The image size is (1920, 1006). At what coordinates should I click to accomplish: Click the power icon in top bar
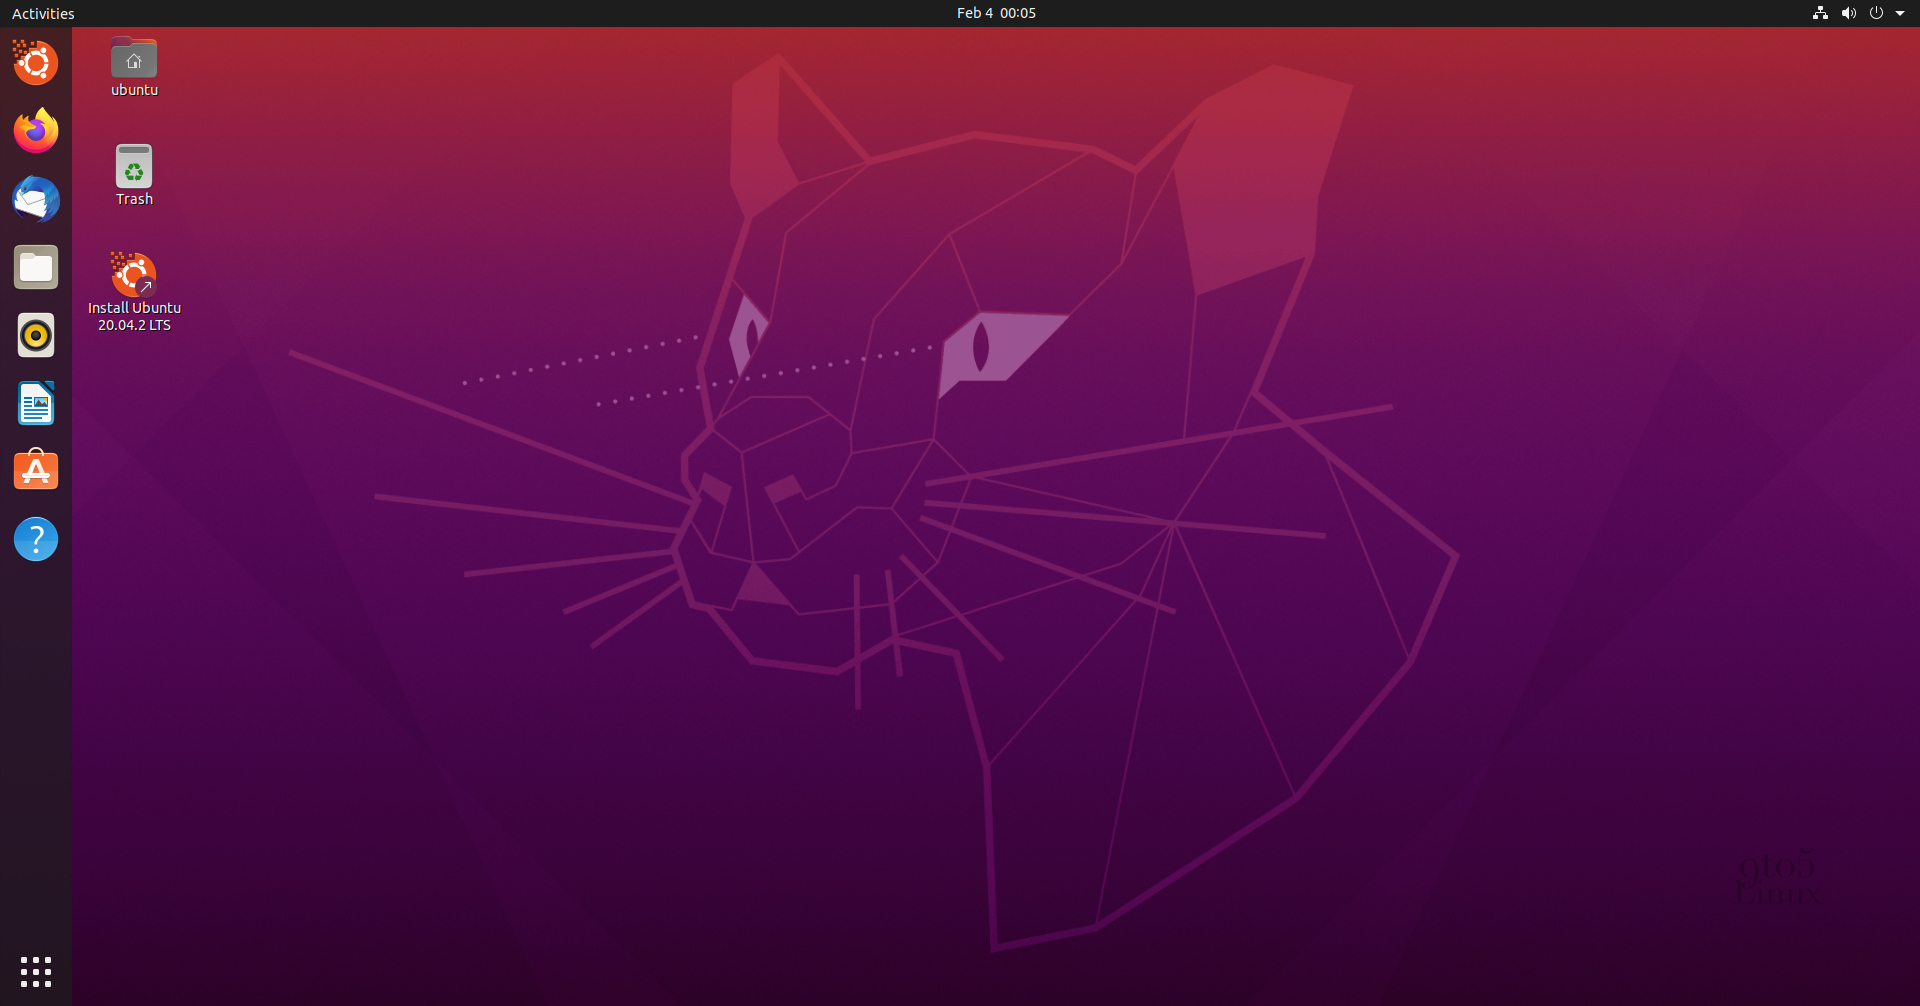pyautogui.click(x=1876, y=13)
